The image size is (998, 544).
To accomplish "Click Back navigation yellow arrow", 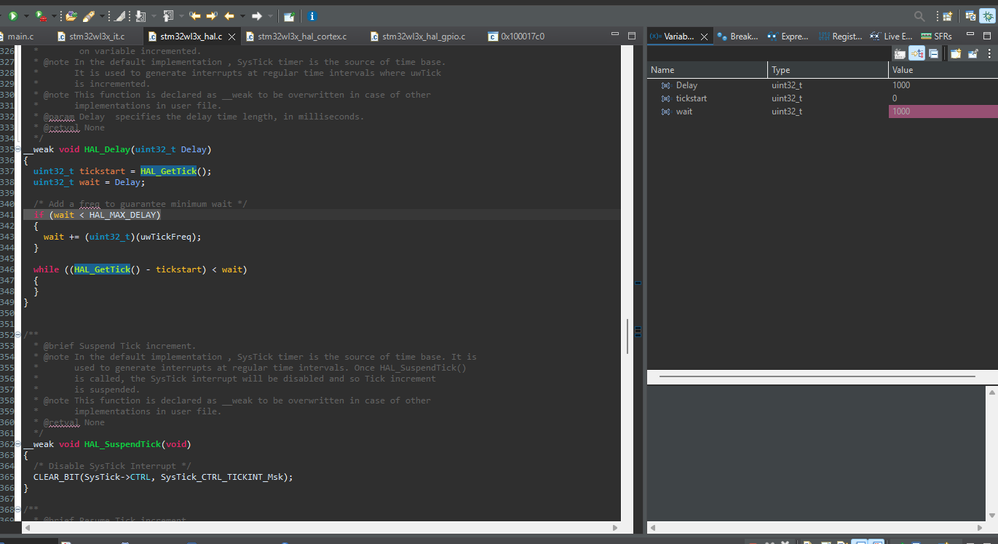I will pyautogui.click(x=229, y=16).
